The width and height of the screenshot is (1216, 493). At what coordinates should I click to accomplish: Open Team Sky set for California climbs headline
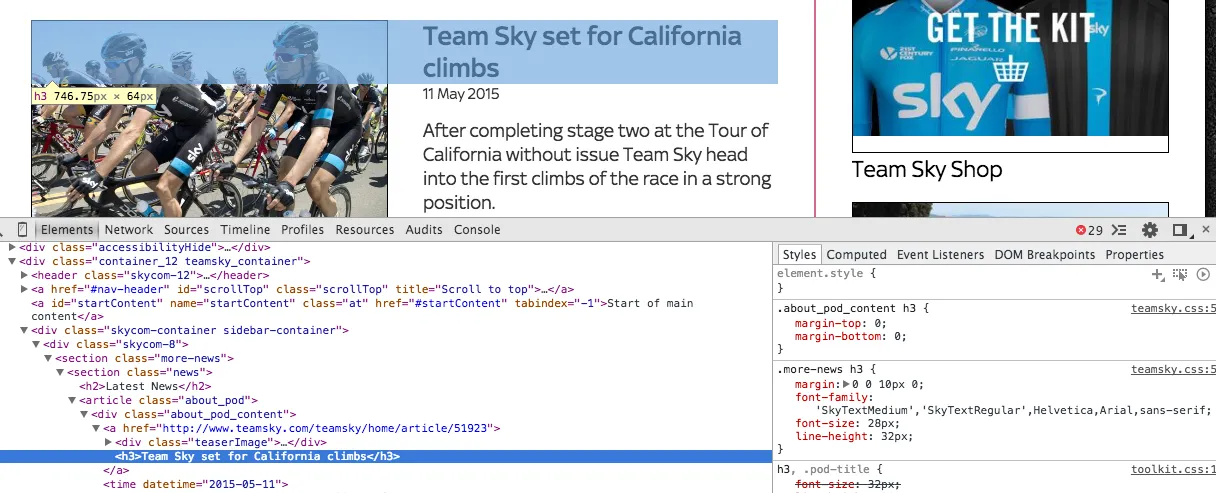[582, 52]
